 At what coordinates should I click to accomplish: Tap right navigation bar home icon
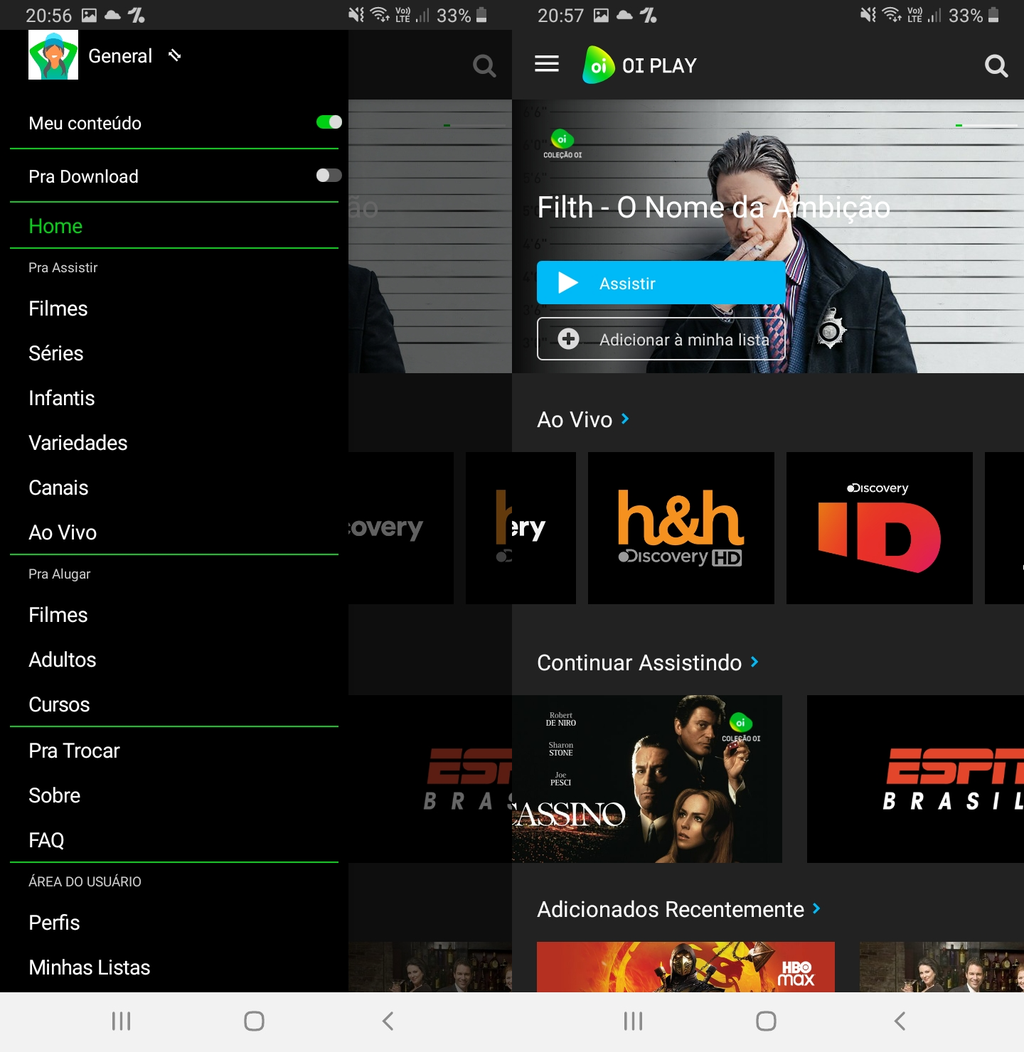(x=766, y=1021)
